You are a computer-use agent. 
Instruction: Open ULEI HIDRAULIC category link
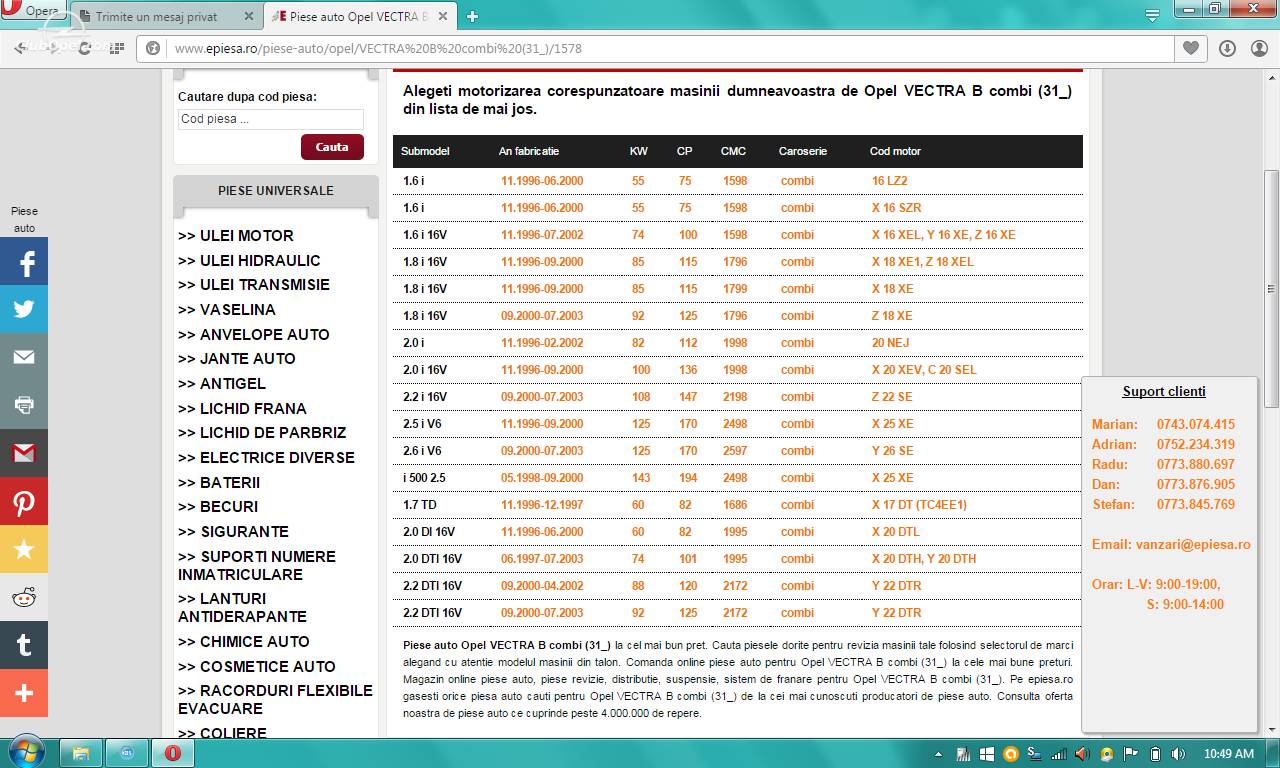click(x=249, y=261)
